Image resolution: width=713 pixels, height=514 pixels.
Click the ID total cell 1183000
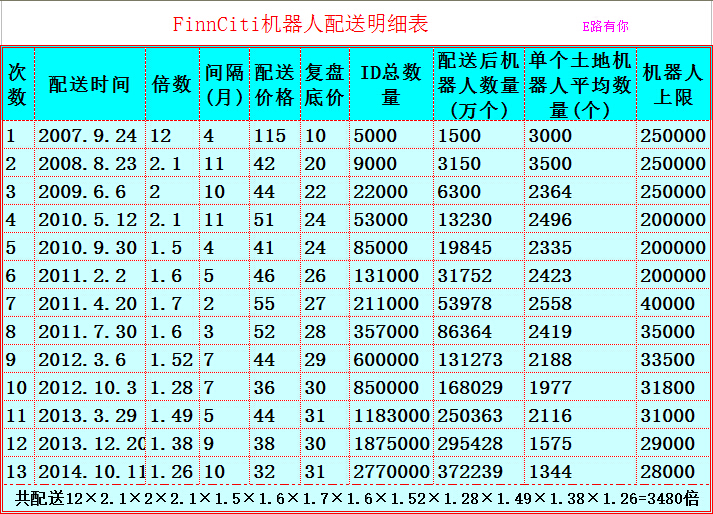(391, 415)
